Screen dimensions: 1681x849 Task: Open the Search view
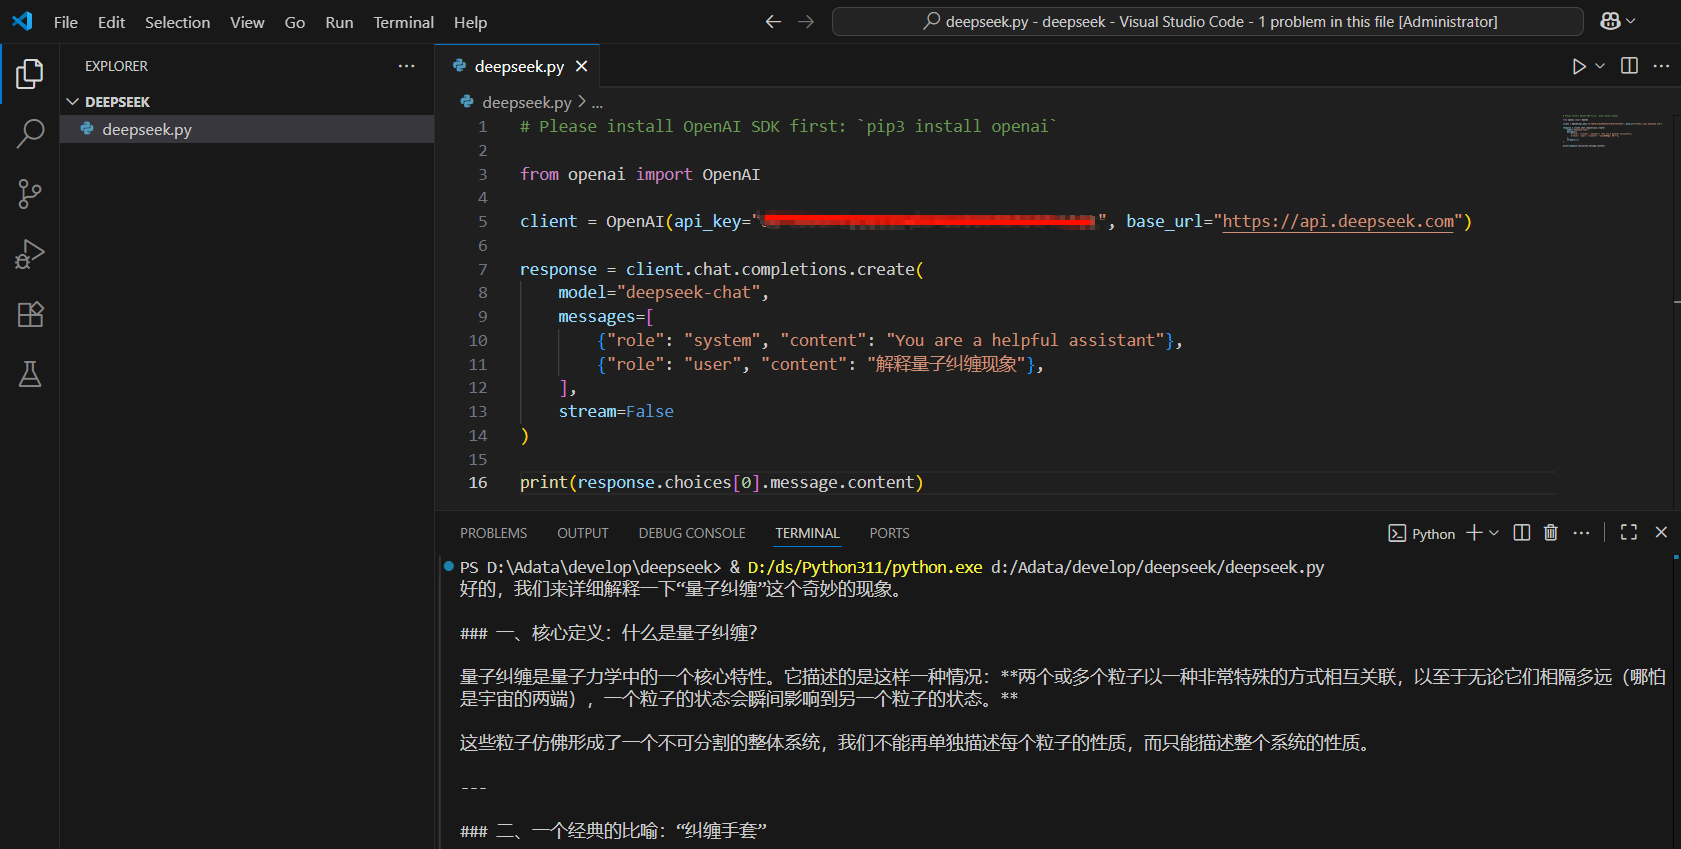click(x=30, y=133)
